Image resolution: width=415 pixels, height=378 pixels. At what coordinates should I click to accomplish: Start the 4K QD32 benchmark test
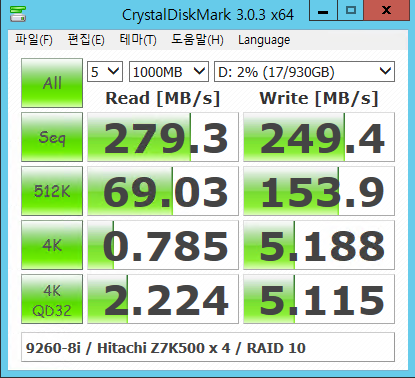pos(52,299)
